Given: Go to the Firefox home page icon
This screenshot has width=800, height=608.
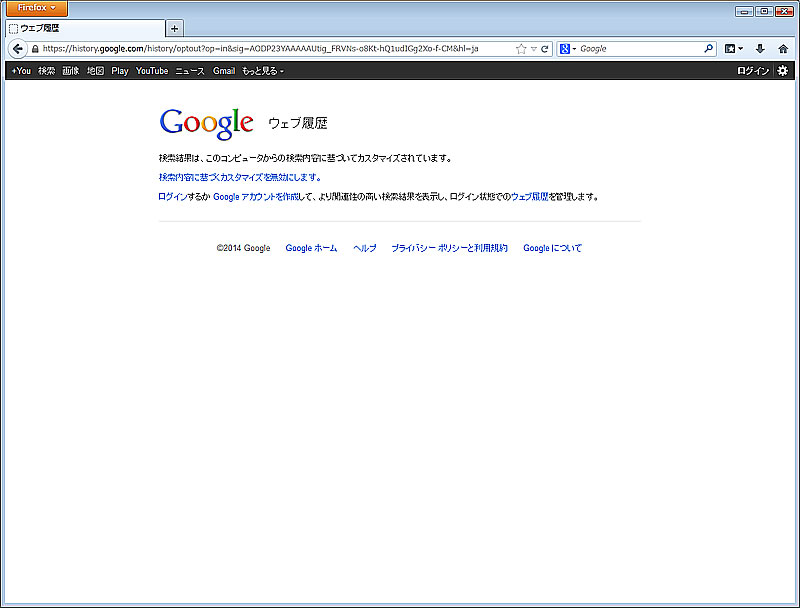Looking at the screenshot, I should tap(783, 49).
